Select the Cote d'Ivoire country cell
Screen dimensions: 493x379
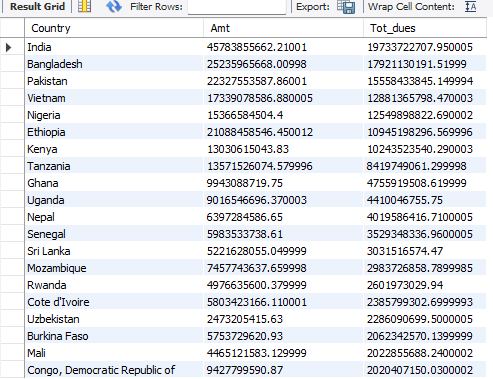(114, 302)
